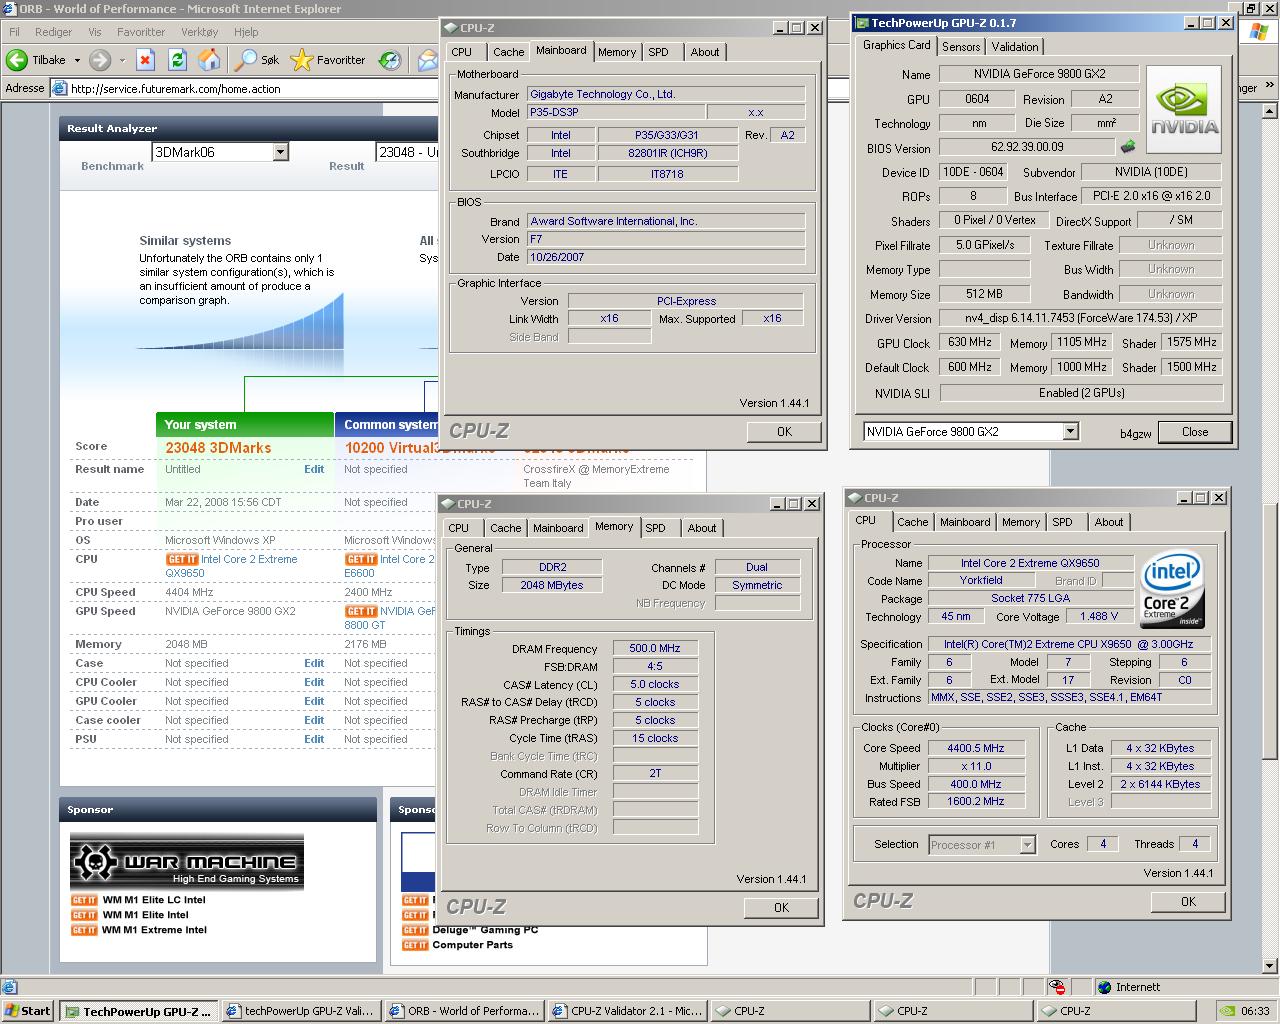Click the Intel Core 2 Extreme logo in CPU-Z

[1172, 590]
